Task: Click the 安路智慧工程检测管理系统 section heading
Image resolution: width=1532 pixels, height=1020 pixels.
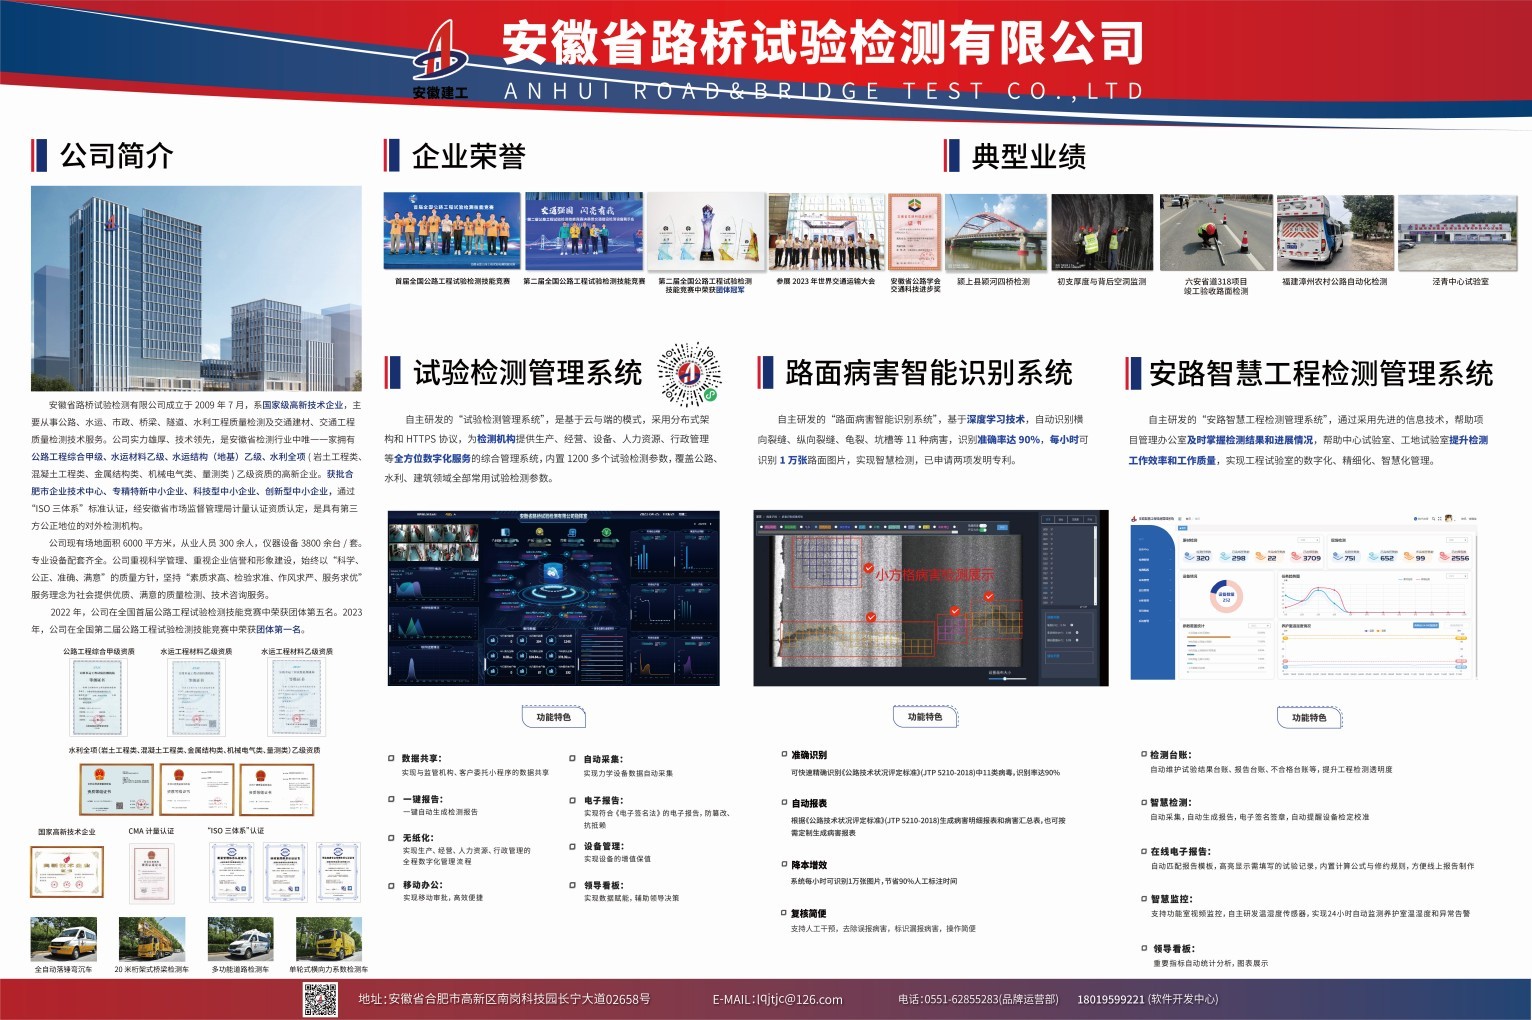Action: click(1321, 374)
